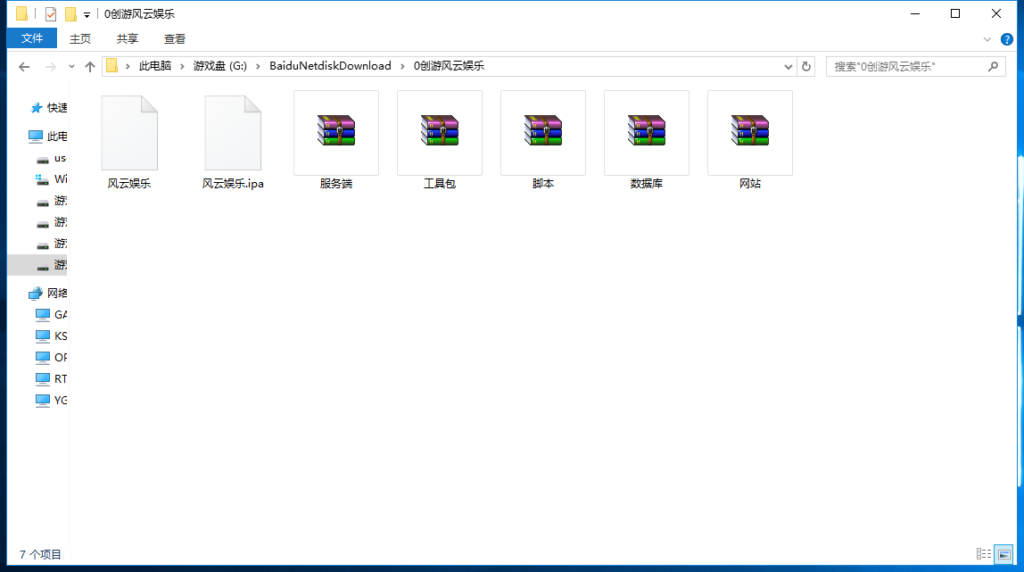Refresh the current folder view
The width and height of the screenshot is (1024, 572).
coord(806,66)
